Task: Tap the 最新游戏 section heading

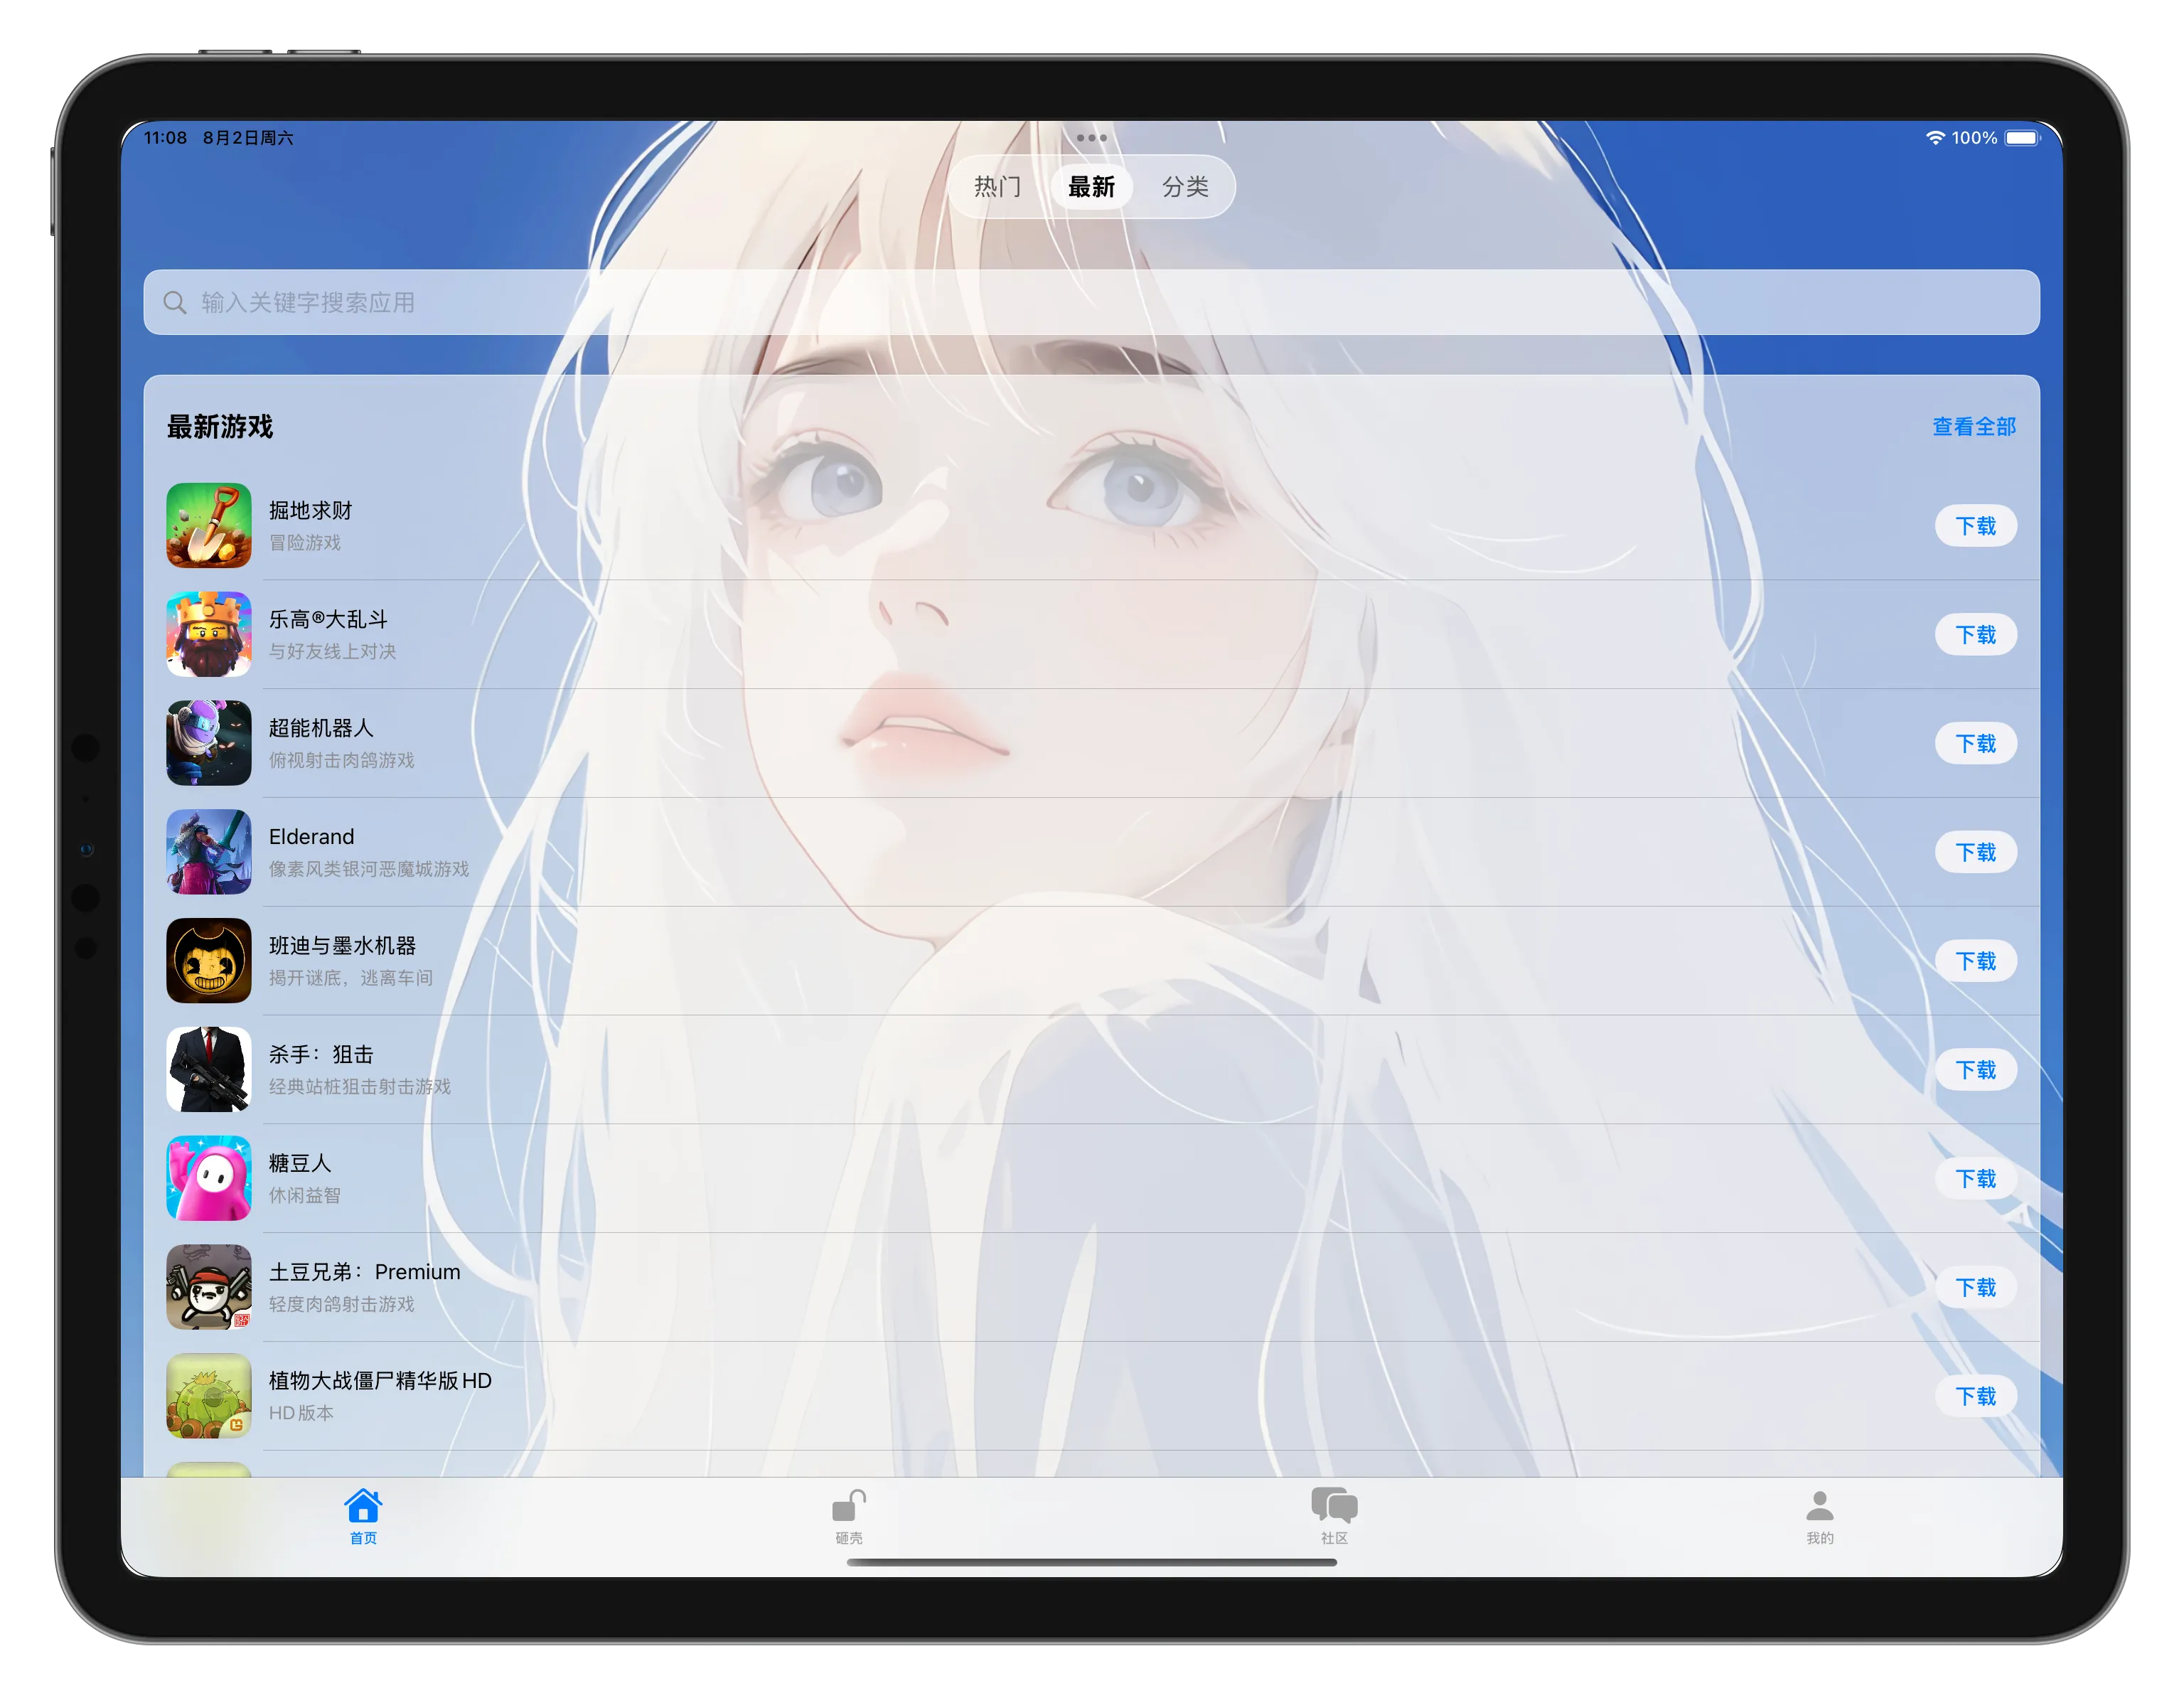Action: (220, 427)
